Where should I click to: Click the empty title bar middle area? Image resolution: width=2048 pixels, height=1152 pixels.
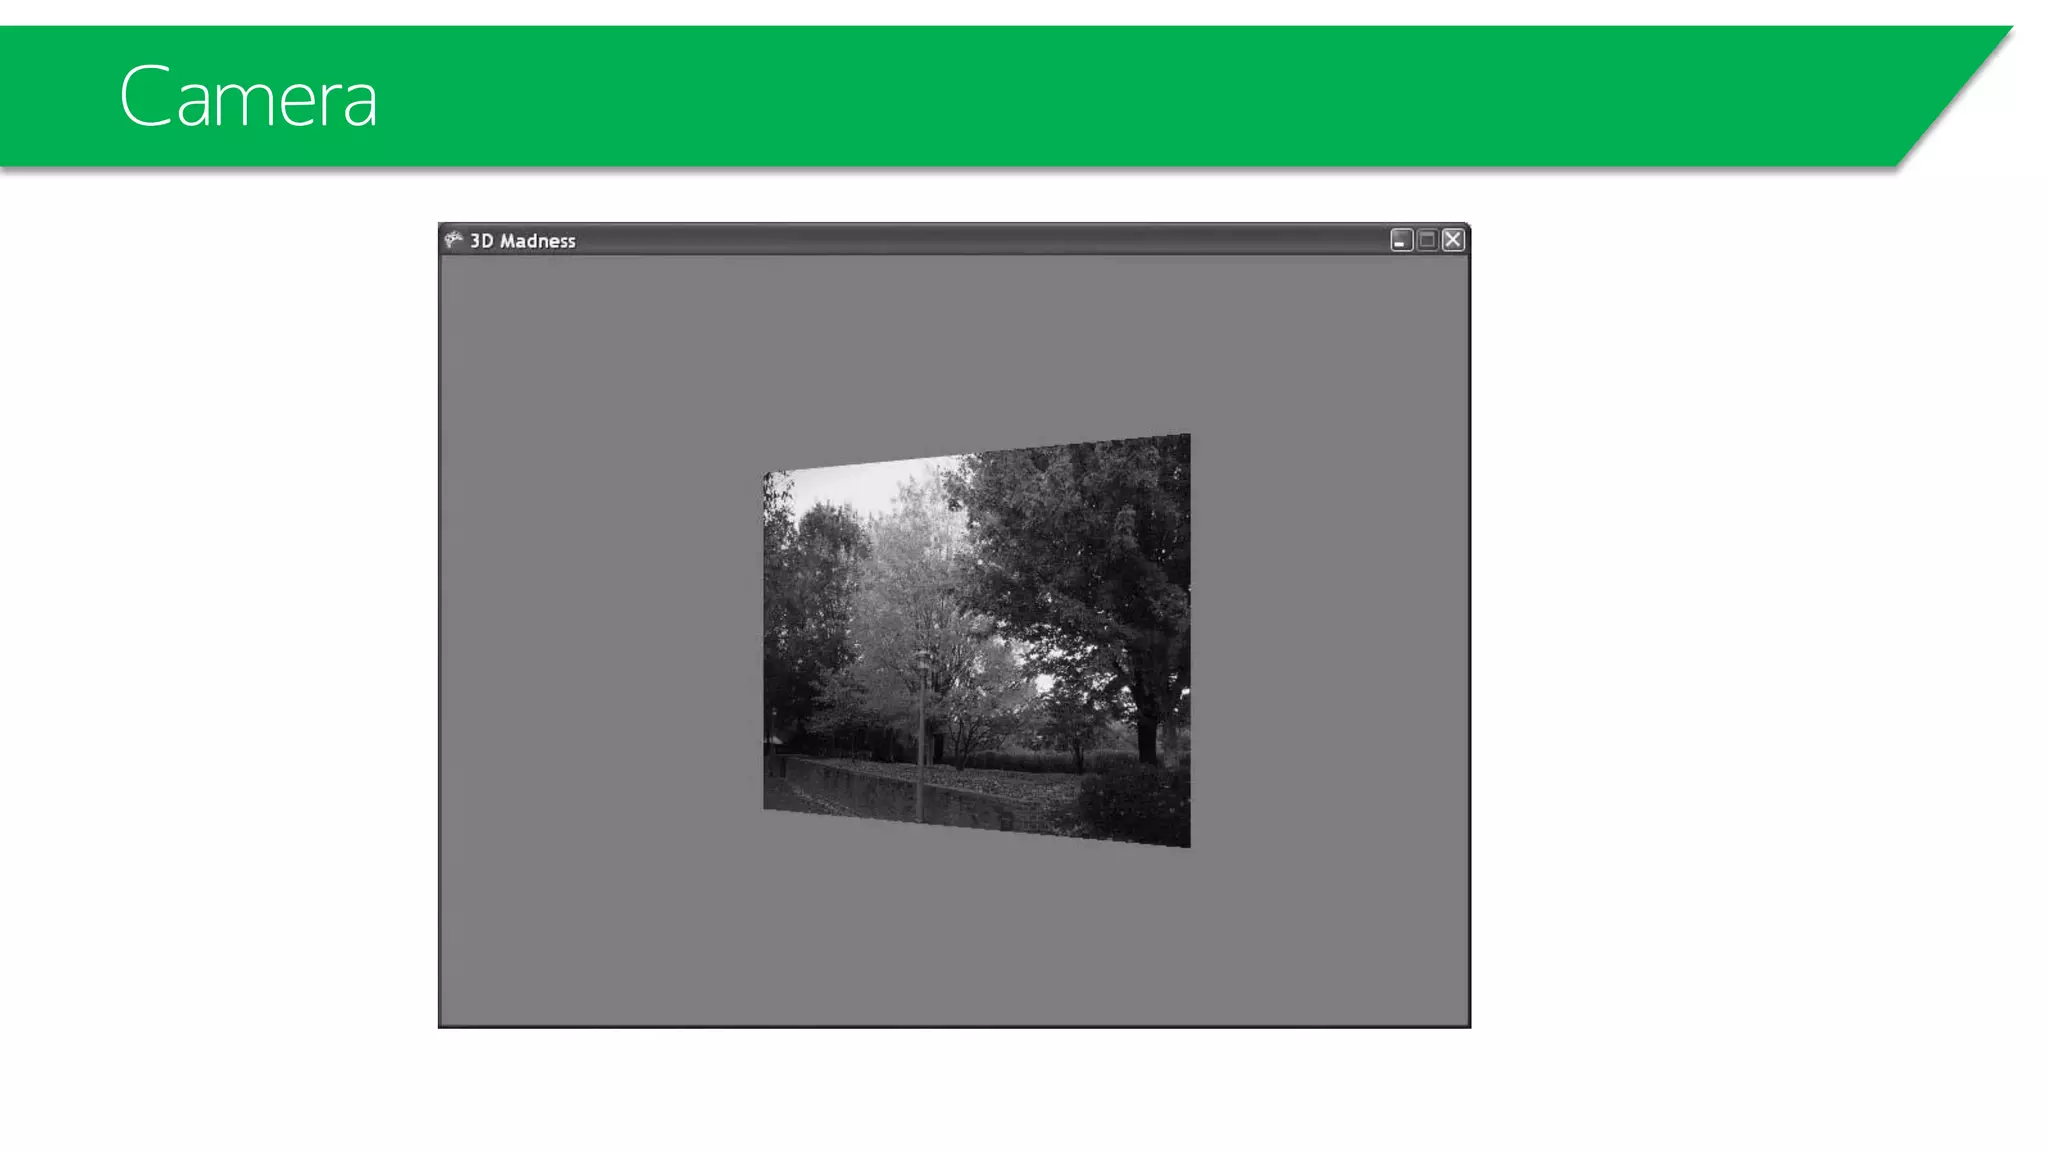coord(960,240)
